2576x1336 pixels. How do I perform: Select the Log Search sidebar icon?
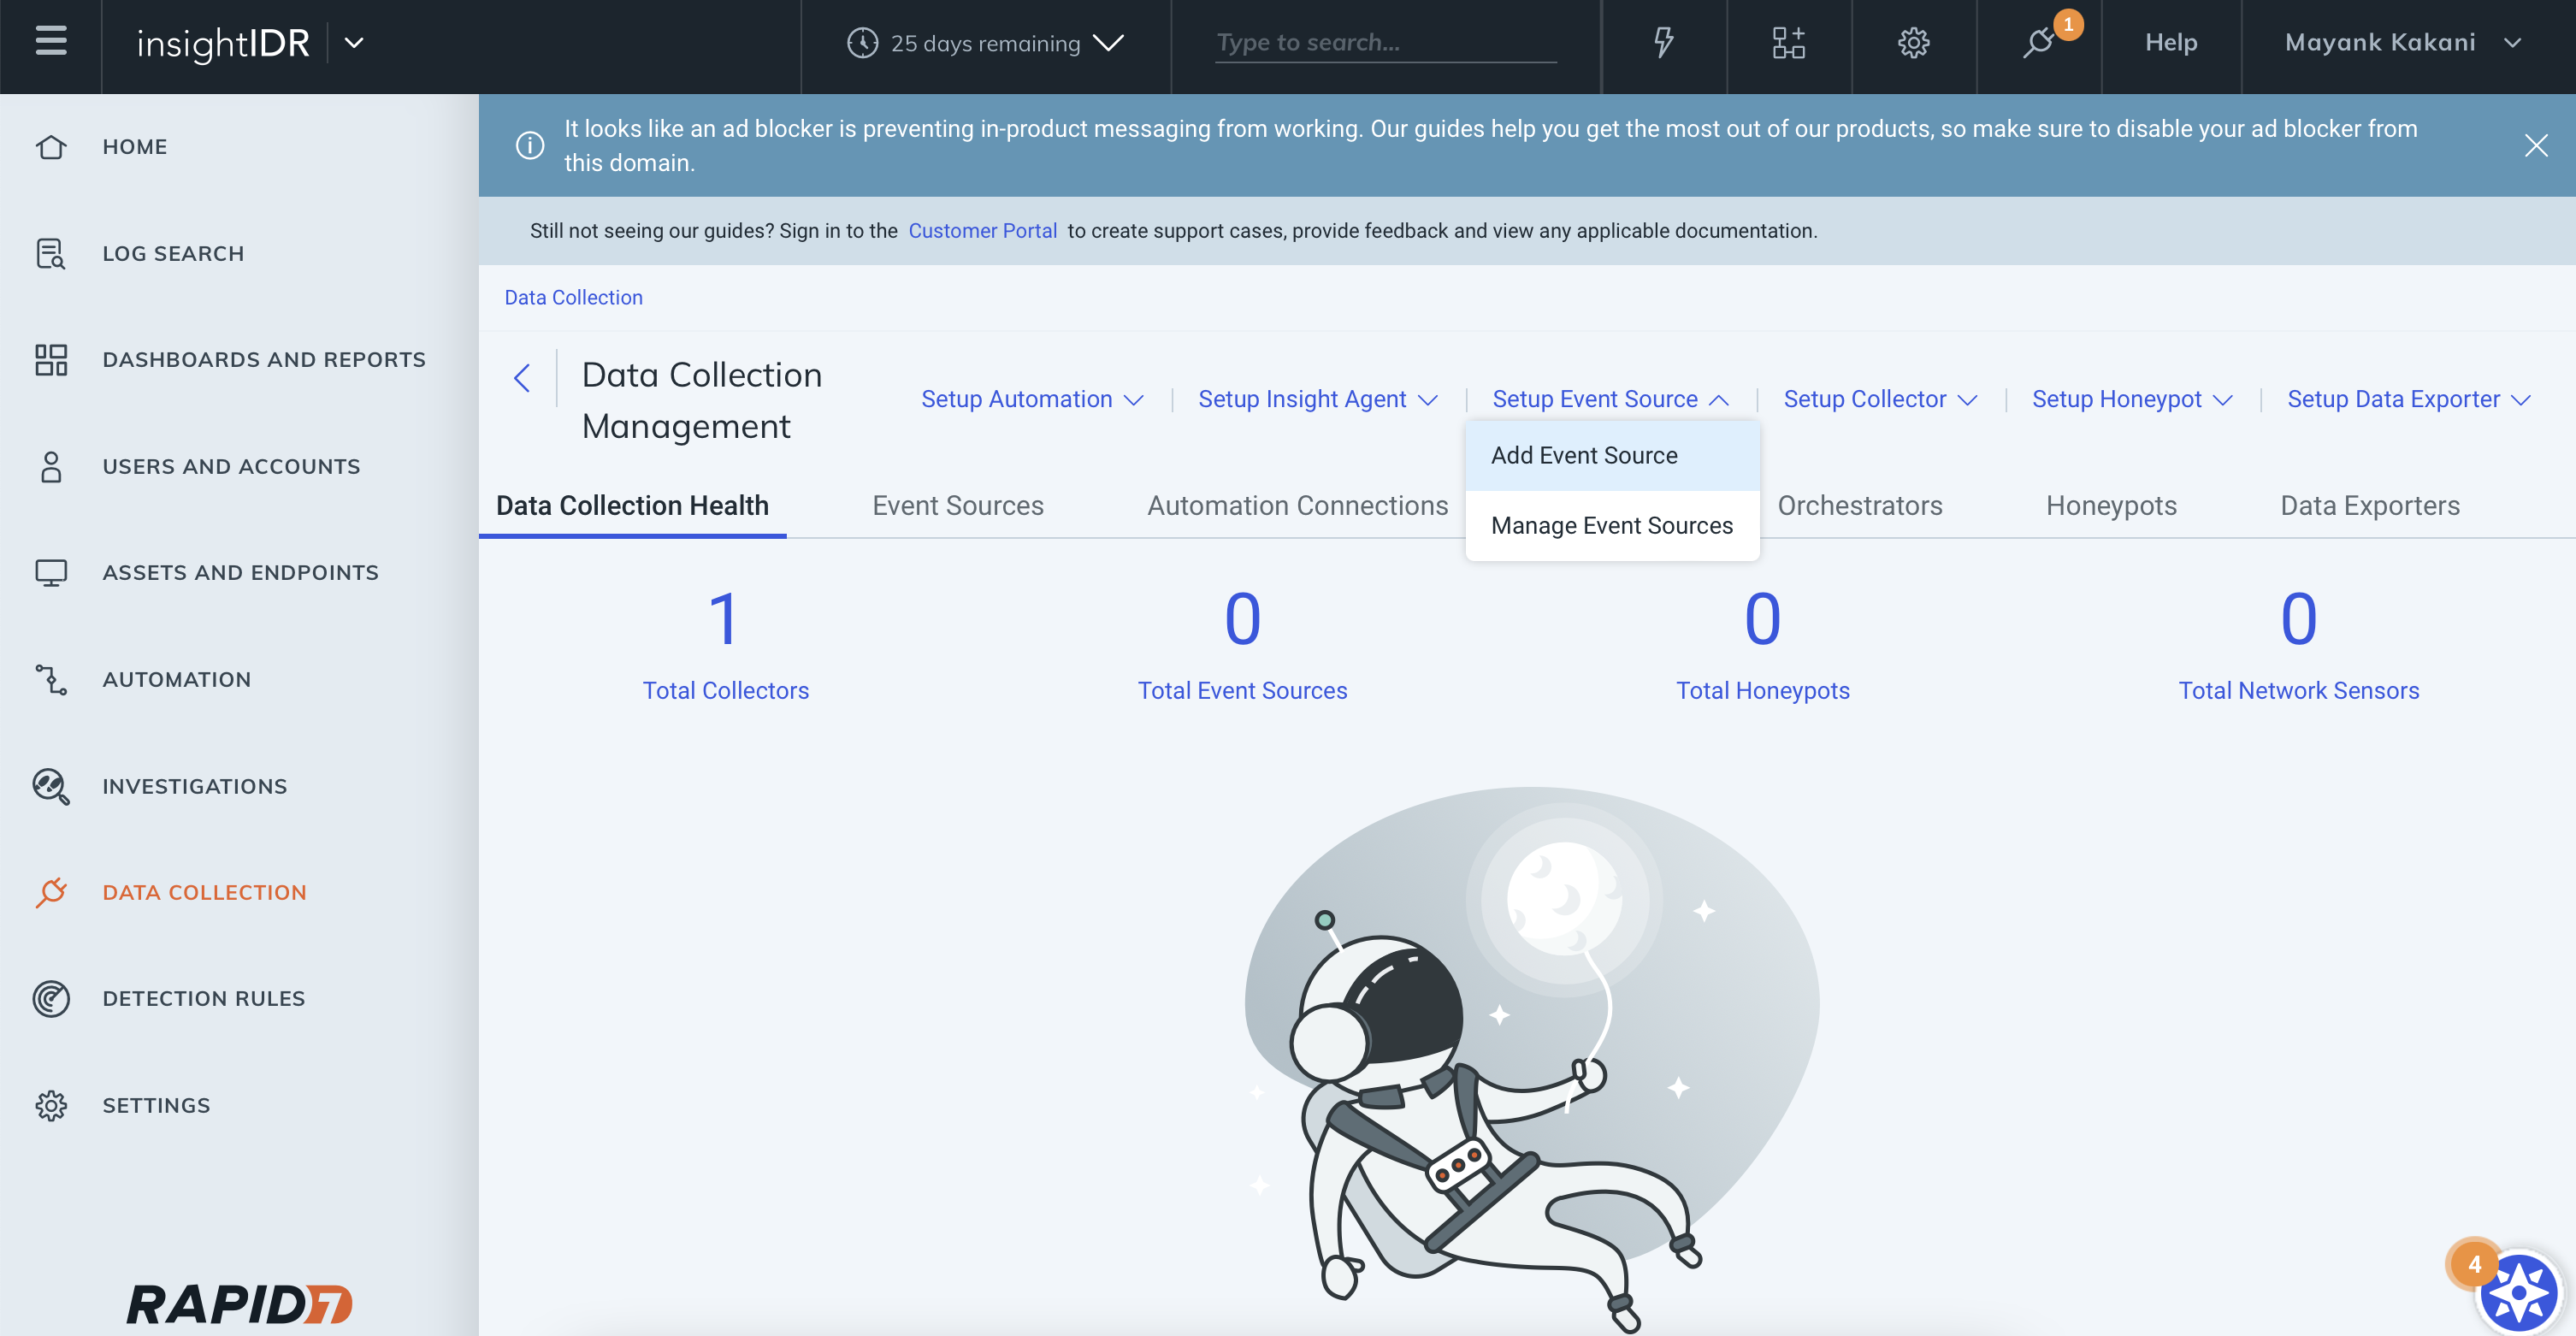tap(51, 253)
